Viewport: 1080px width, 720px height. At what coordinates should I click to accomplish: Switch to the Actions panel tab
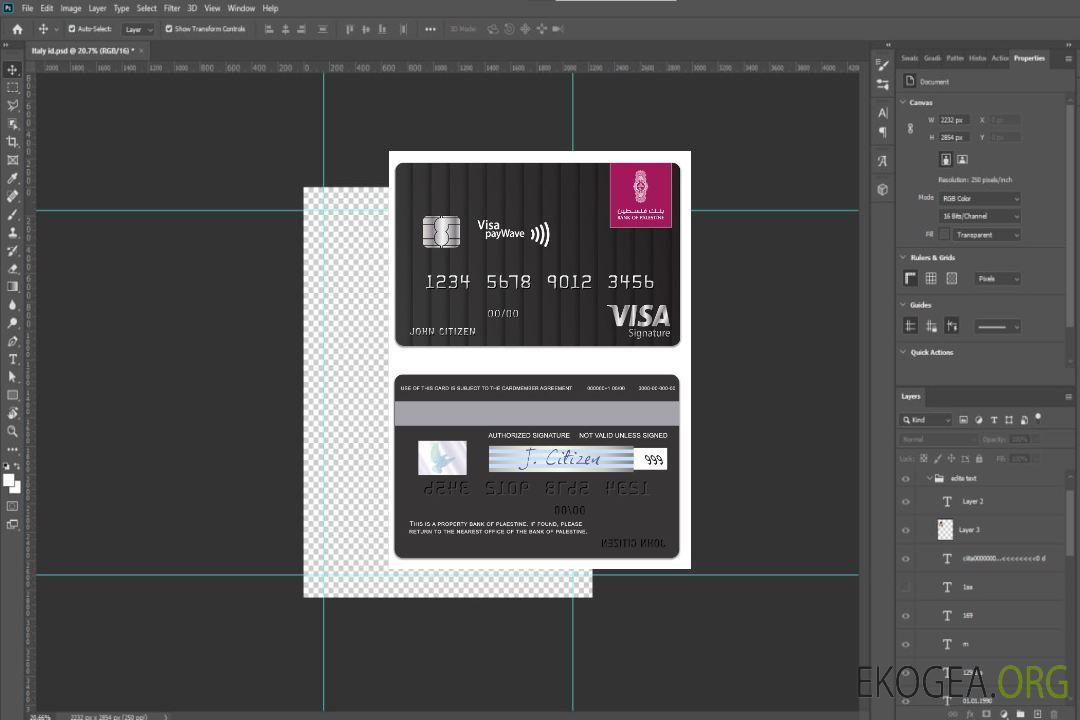point(999,58)
